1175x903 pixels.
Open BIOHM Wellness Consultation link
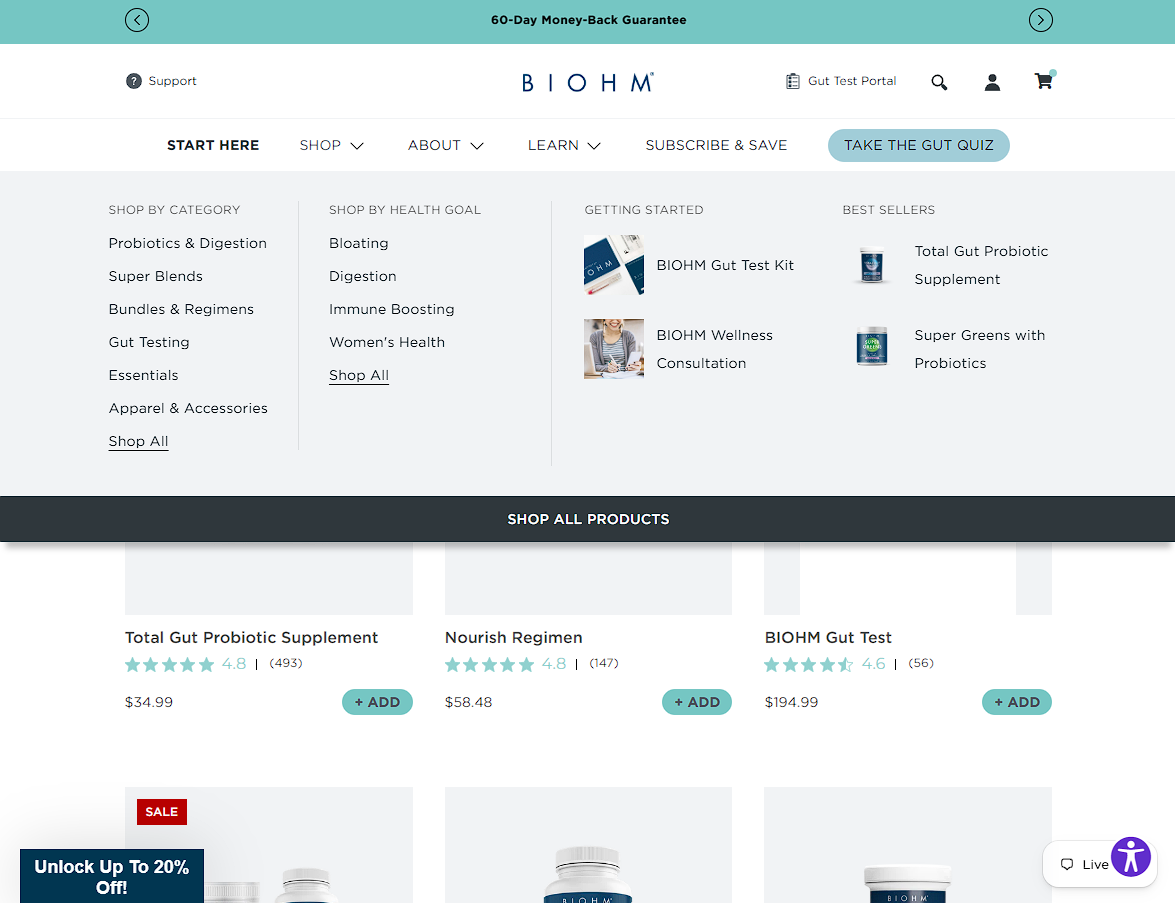click(714, 349)
